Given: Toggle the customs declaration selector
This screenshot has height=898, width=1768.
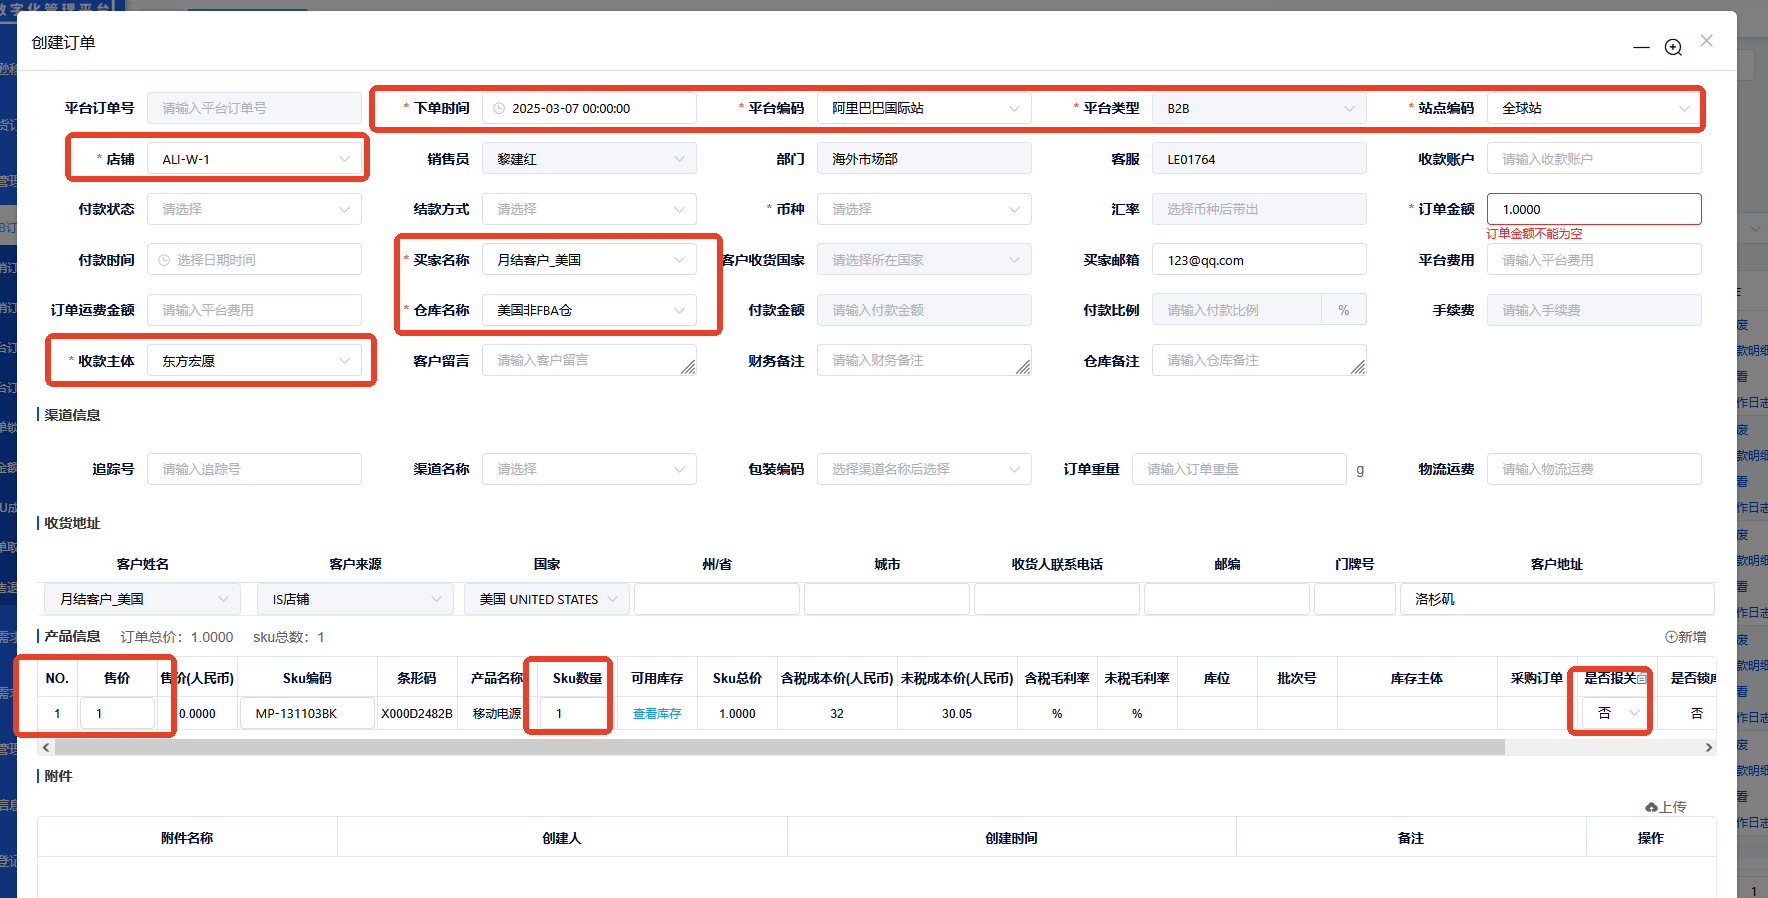Looking at the screenshot, I should (1611, 713).
